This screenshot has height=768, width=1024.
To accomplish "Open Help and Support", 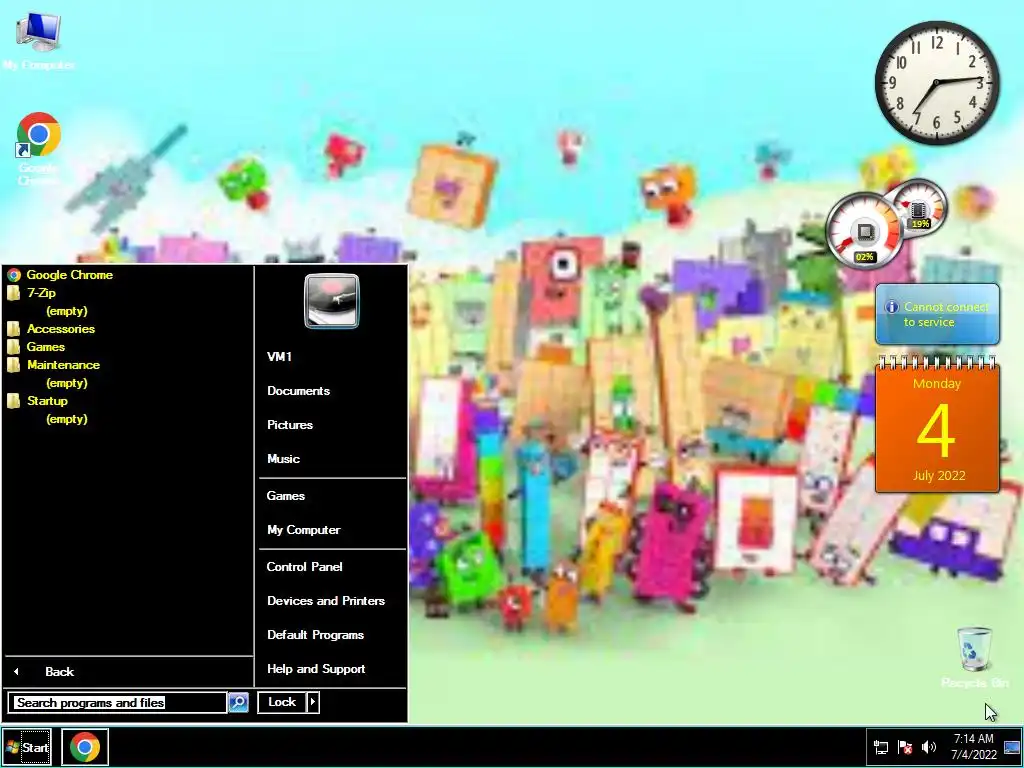I will tap(316, 669).
